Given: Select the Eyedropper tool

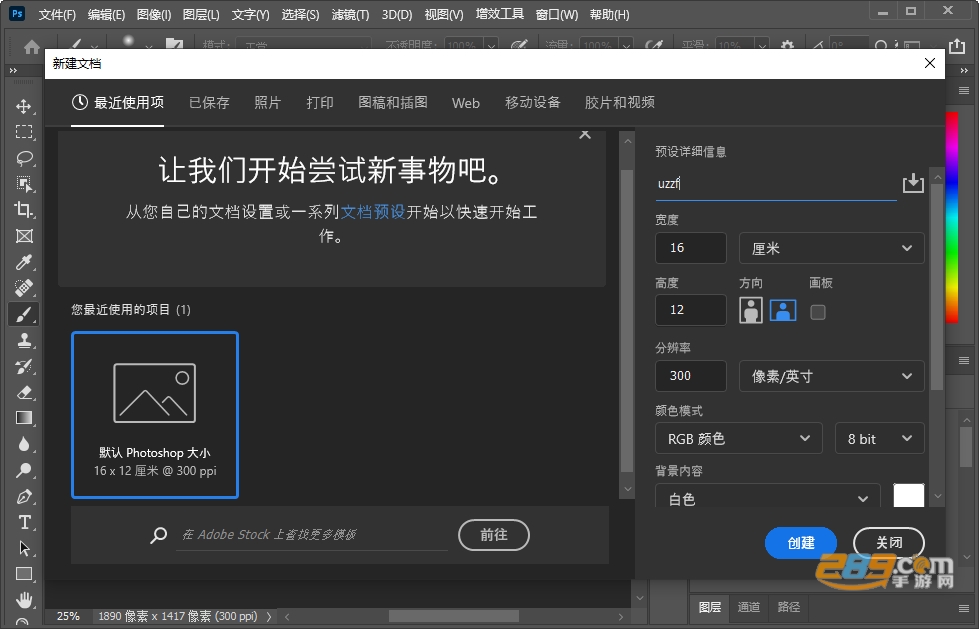Looking at the screenshot, I should click(24, 262).
